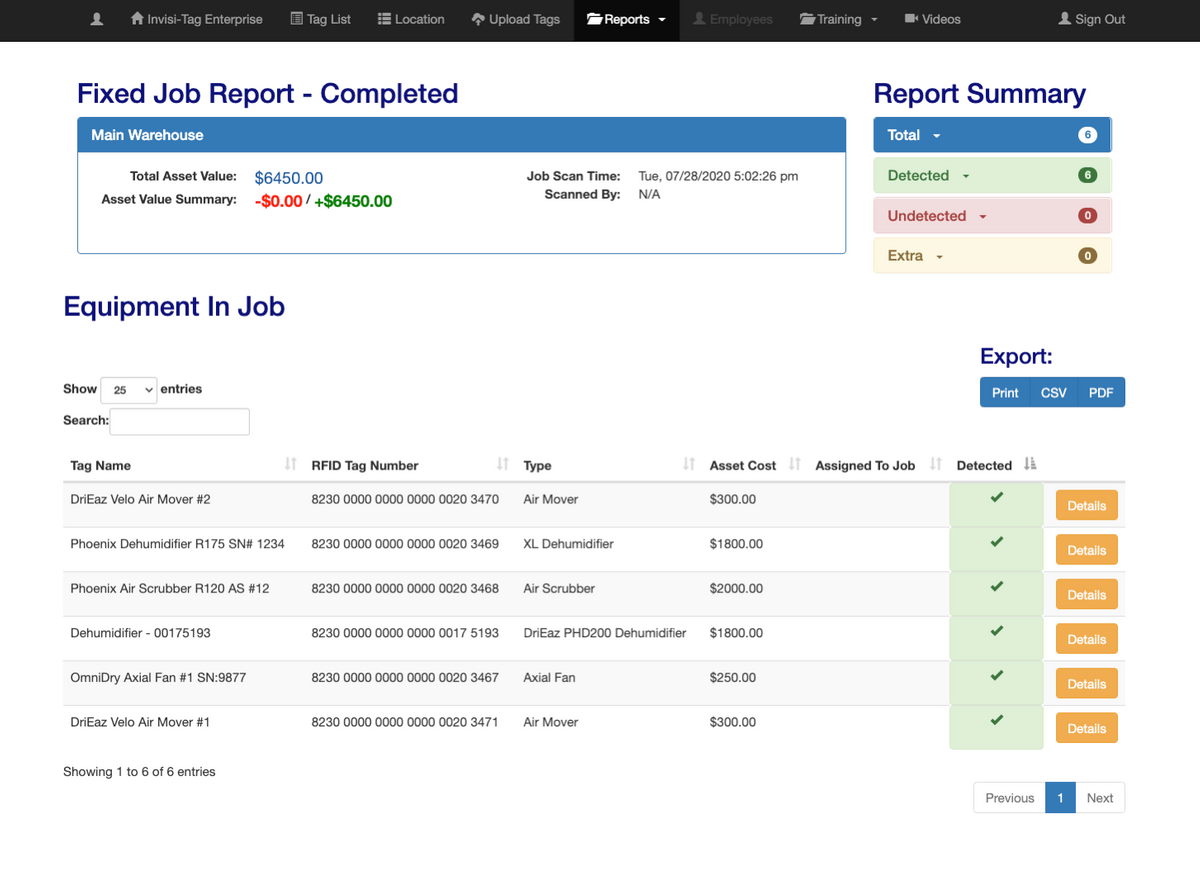The image size is (1200, 874).
Task: Open the user profile icon on far left
Action: pos(95,19)
